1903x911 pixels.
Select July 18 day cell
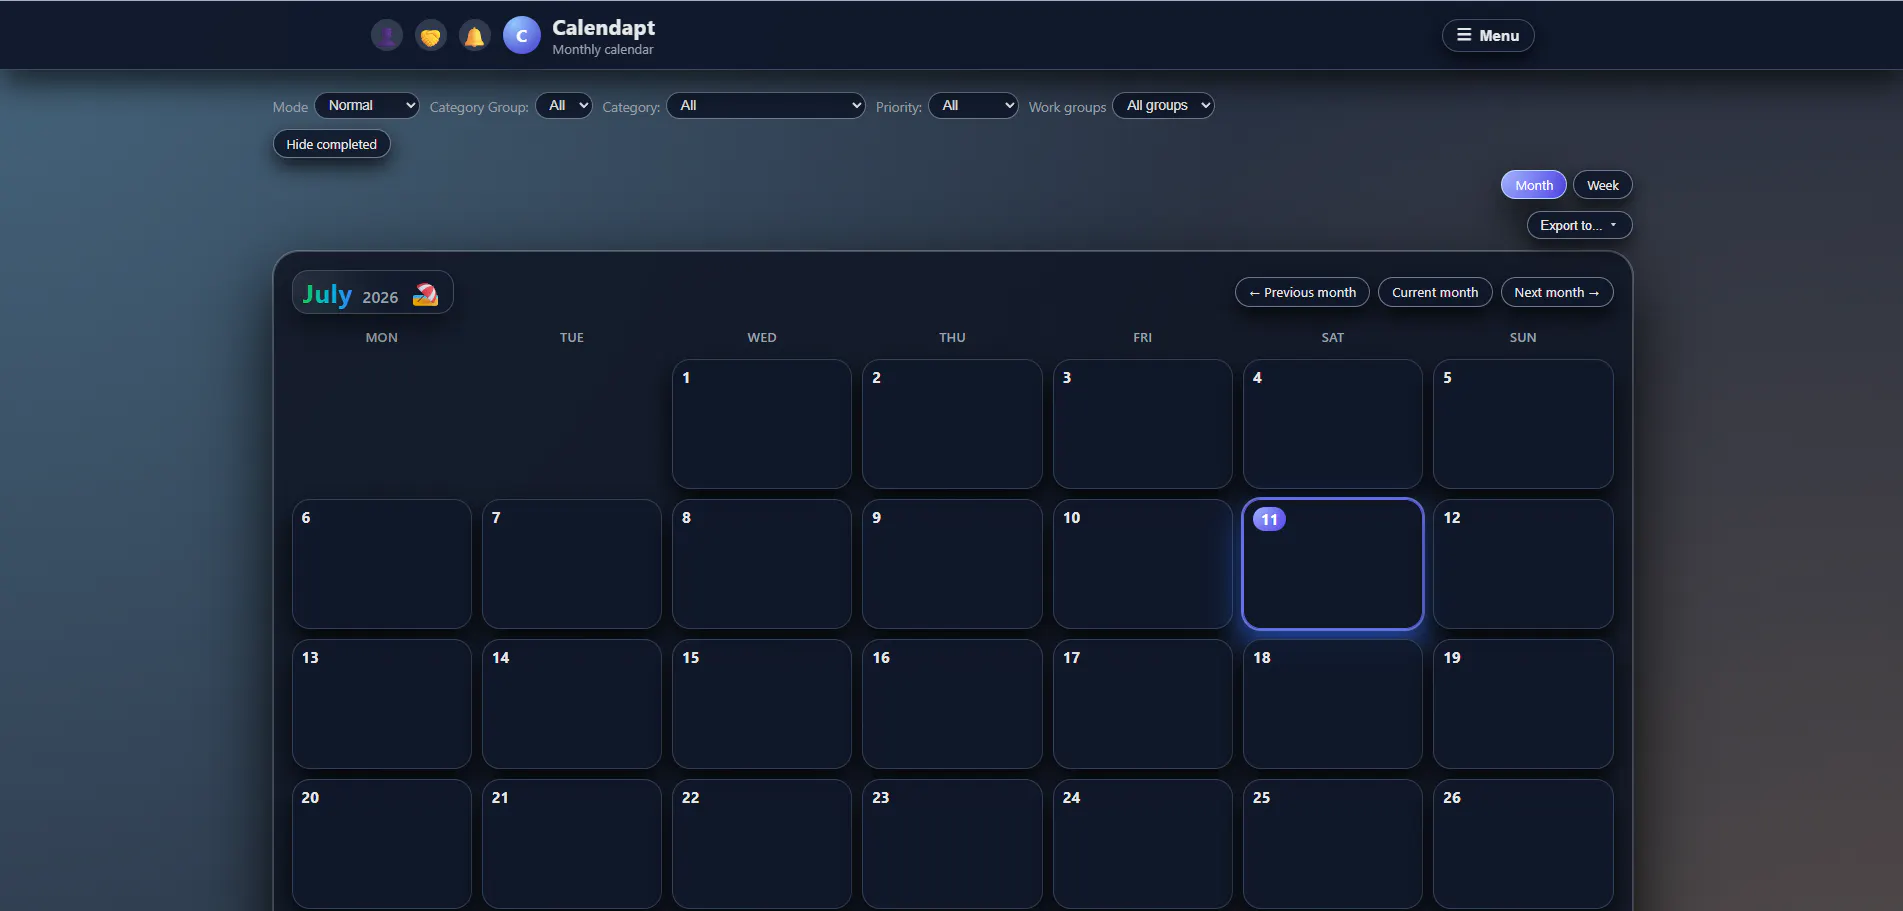[1332, 704]
